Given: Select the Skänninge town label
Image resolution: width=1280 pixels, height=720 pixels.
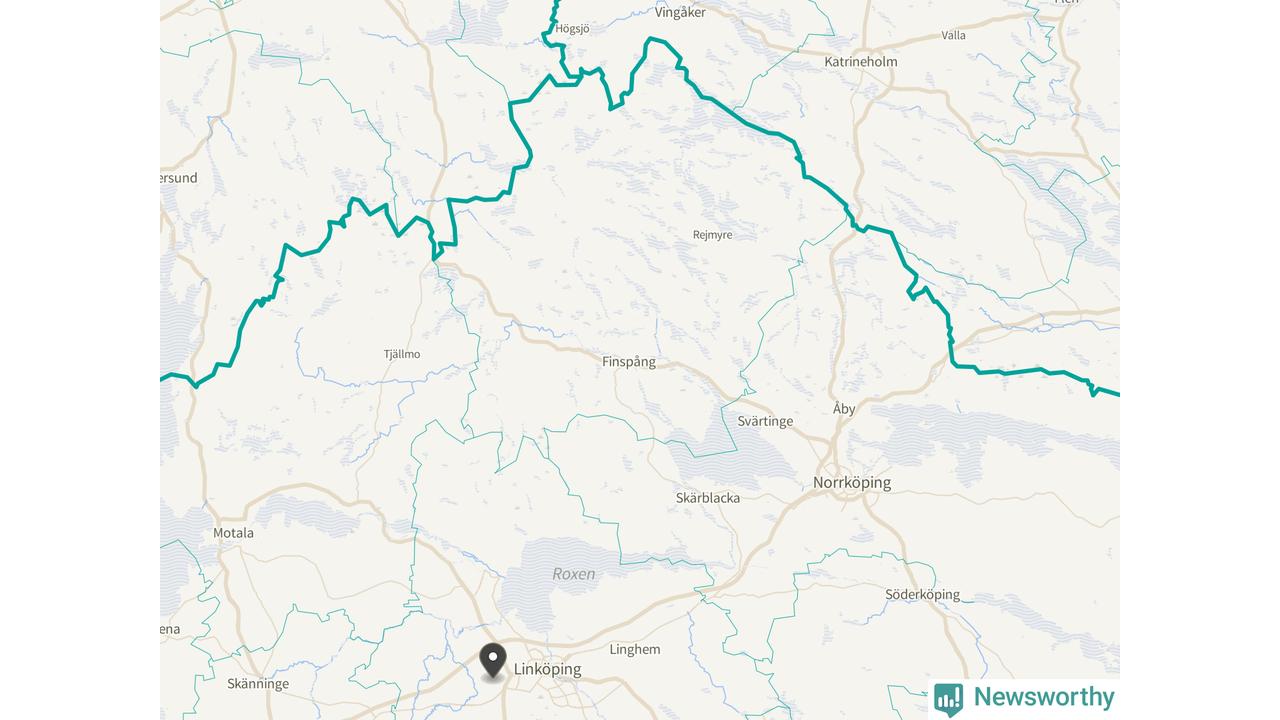Looking at the screenshot, I should coord(258,684).
